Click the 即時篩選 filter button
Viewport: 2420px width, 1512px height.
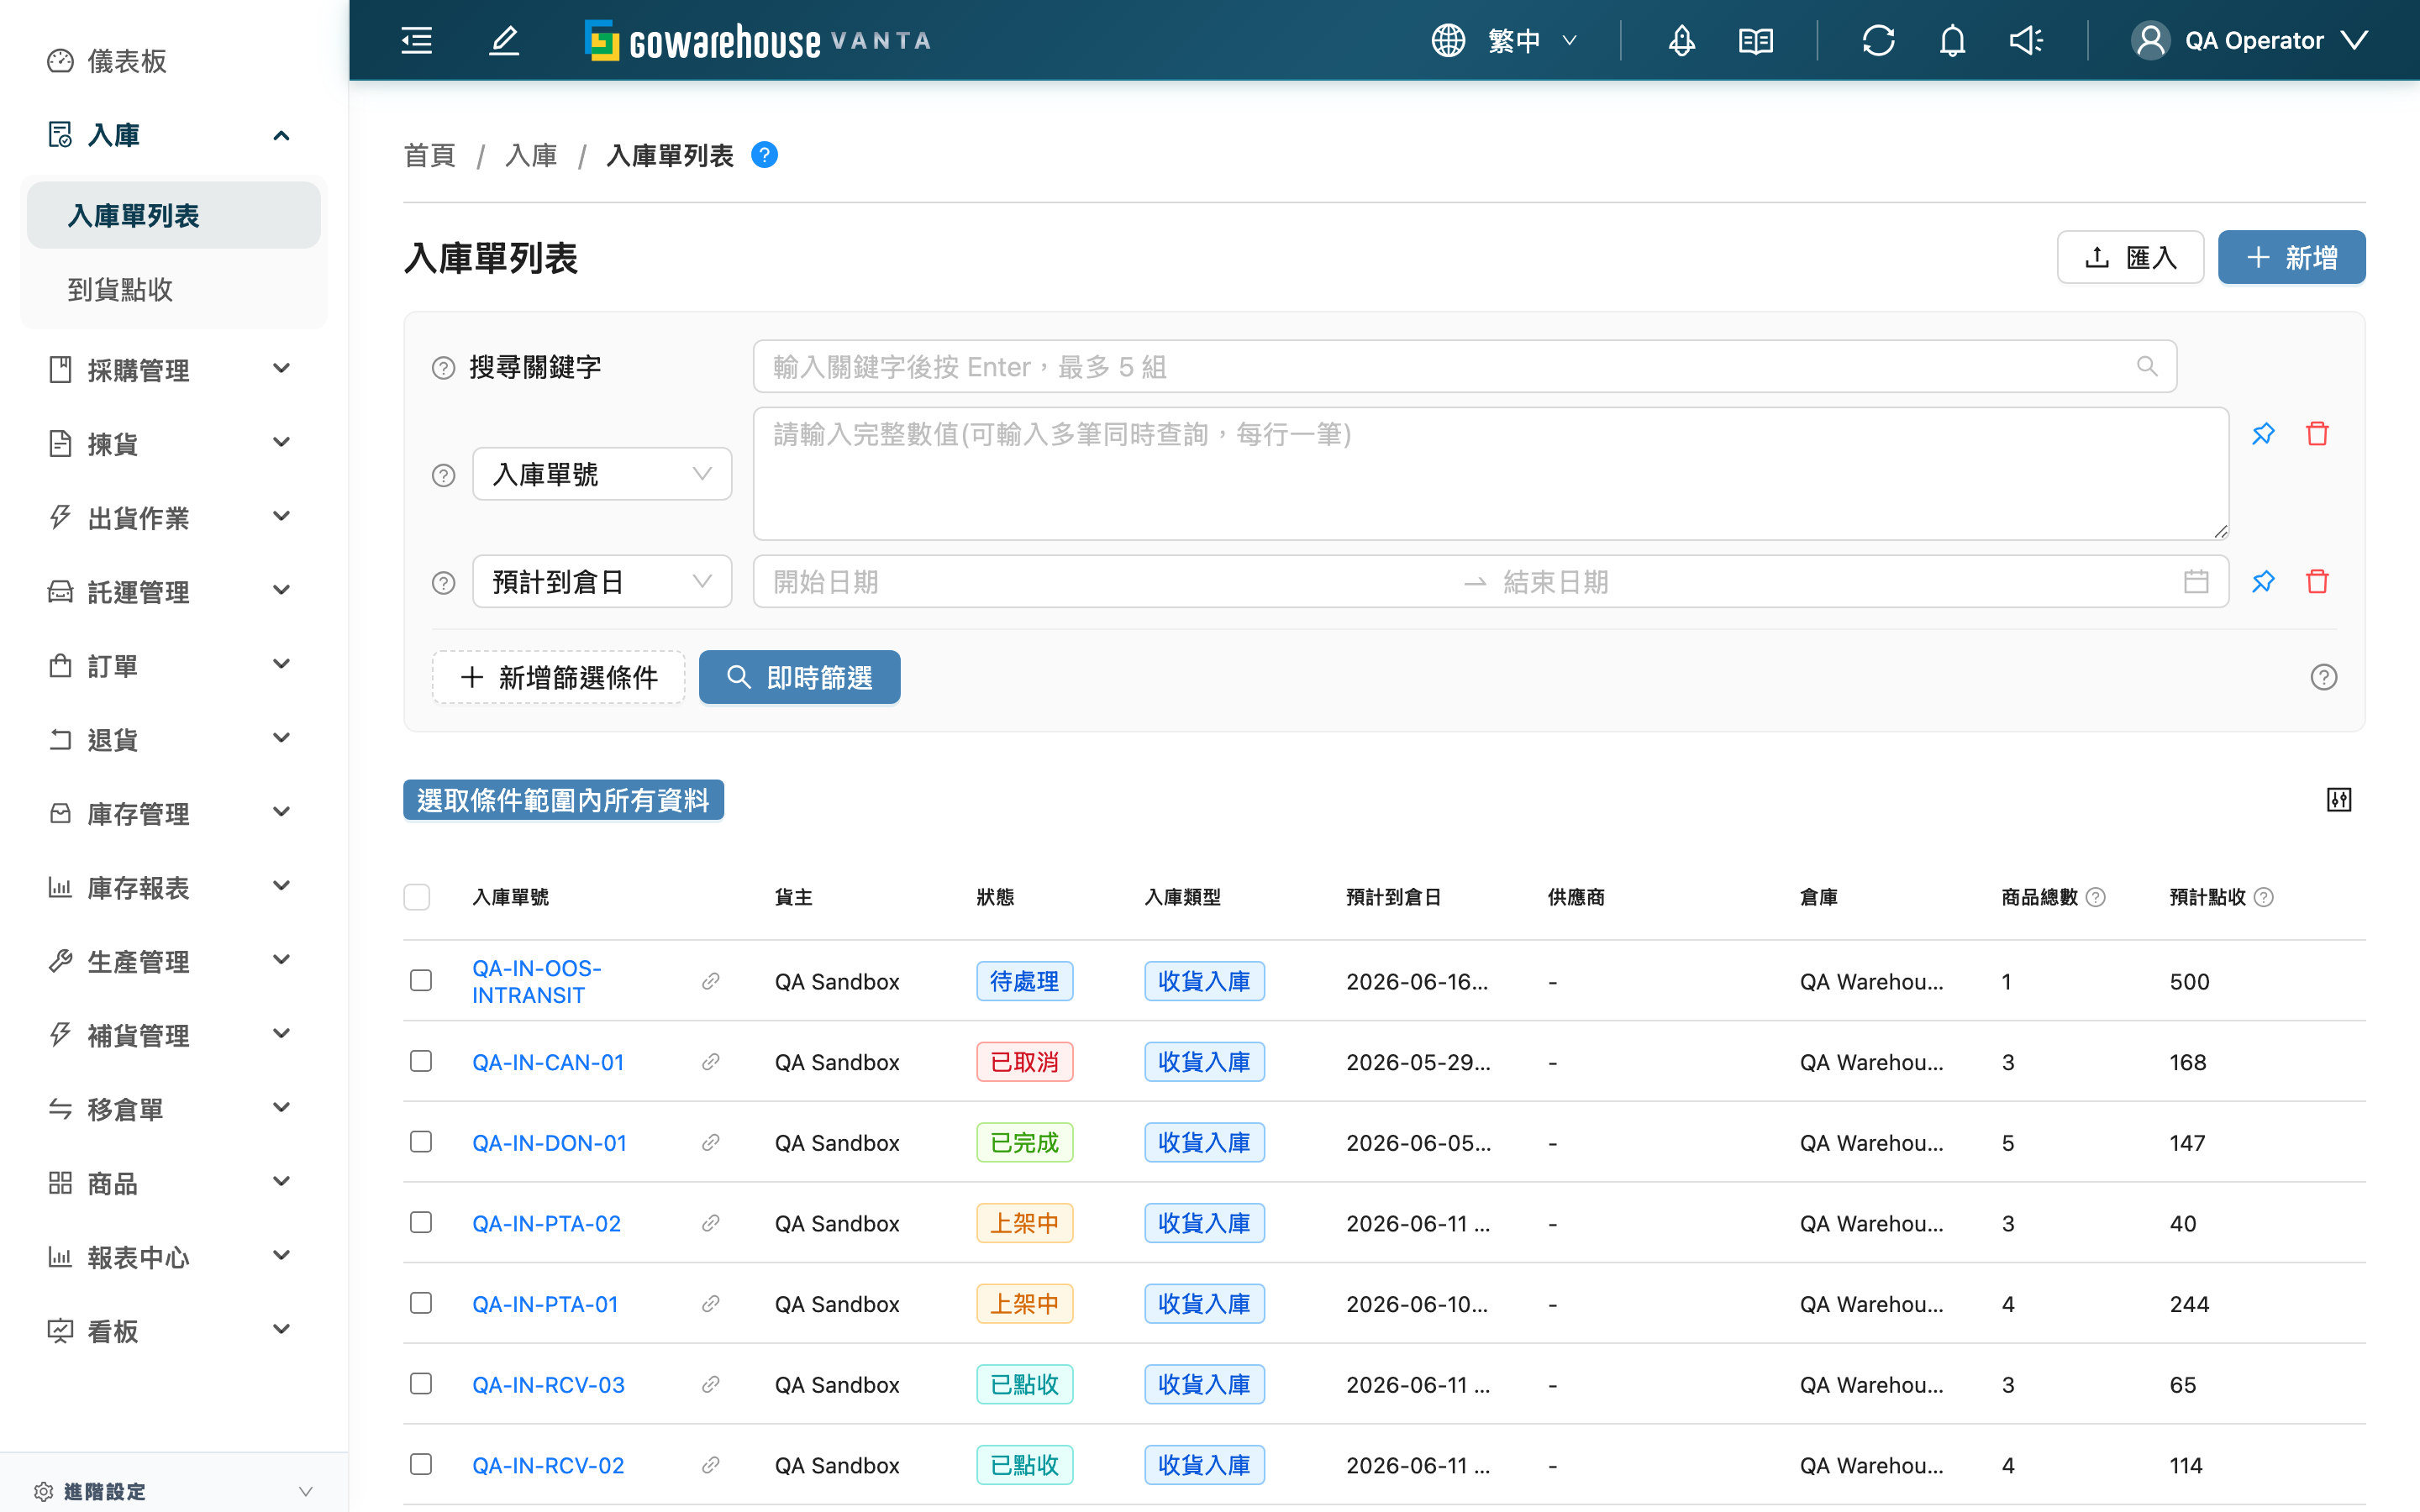799,677
